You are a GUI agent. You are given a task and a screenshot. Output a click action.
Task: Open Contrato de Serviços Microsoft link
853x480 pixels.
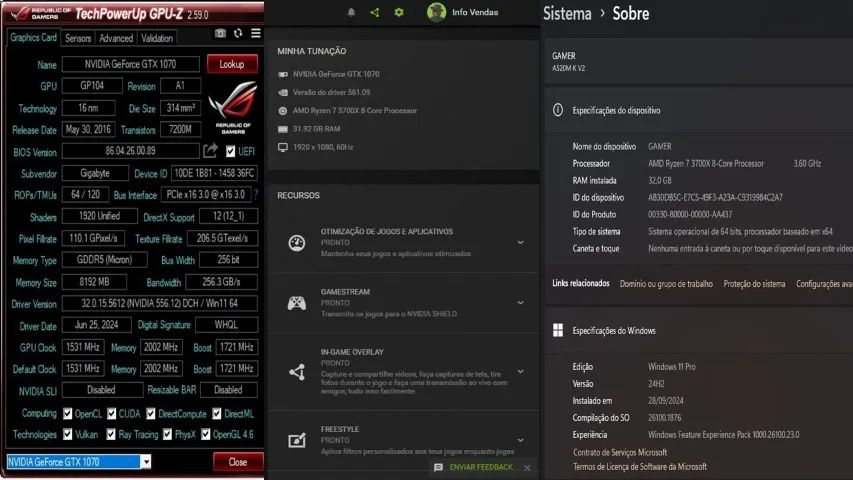coord(620,452)
